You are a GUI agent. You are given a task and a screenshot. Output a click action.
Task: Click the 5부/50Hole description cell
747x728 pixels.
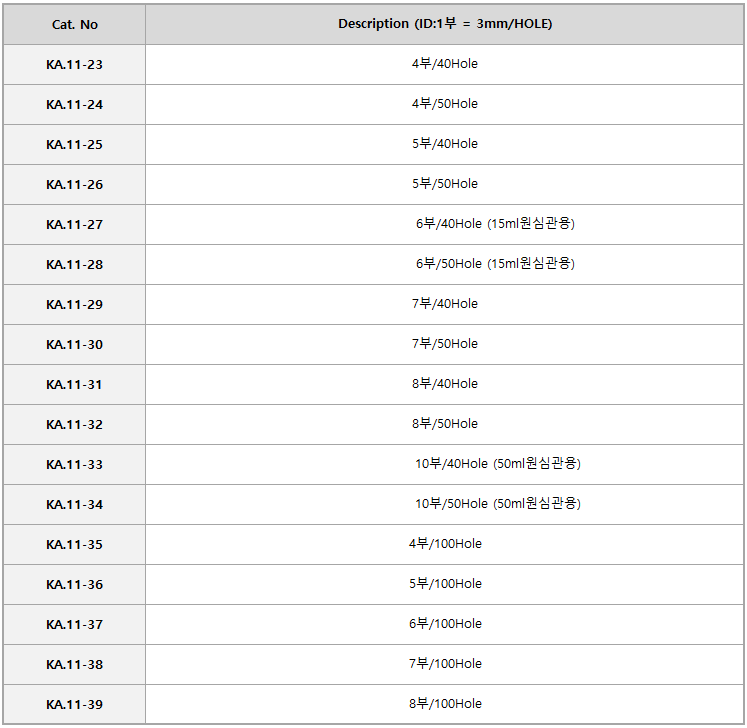pyautogui.click(x=445, y=184)
